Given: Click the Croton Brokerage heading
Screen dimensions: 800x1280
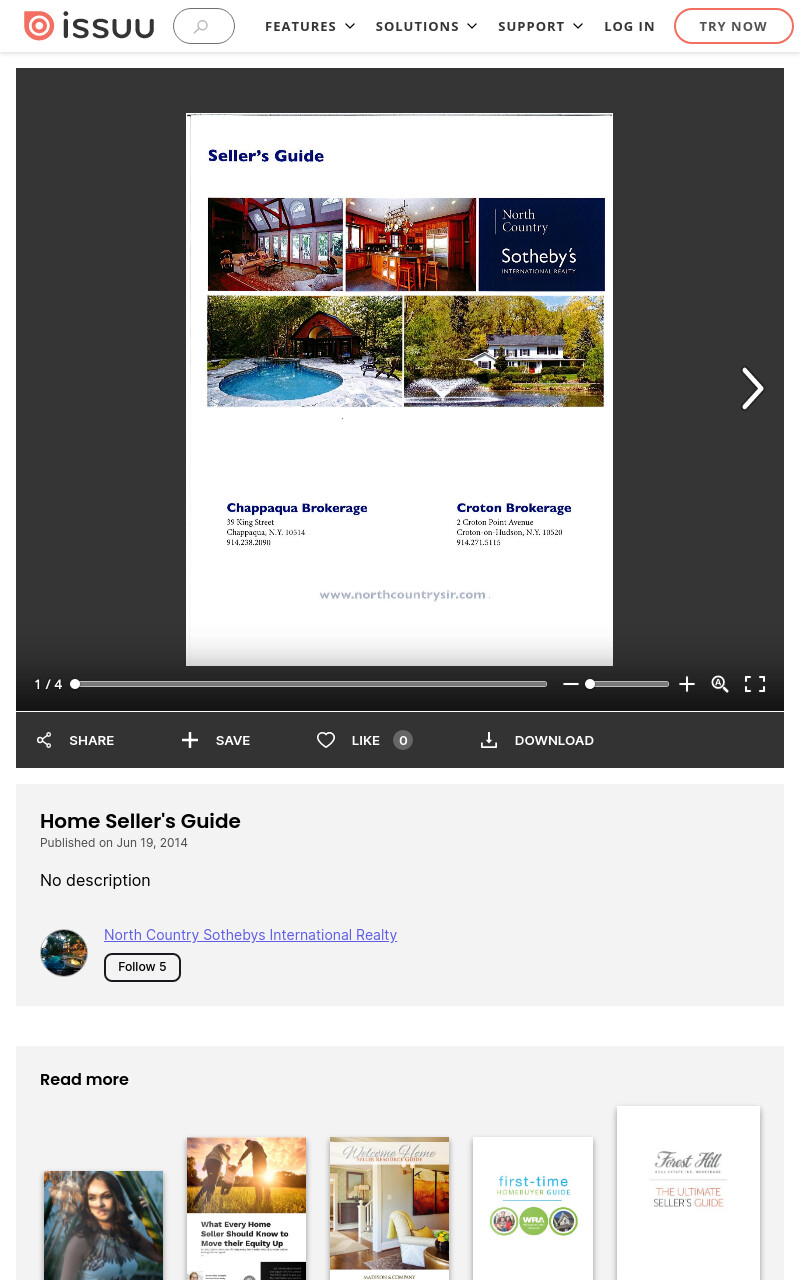Looking at the screenshot, I should point(514,508).
